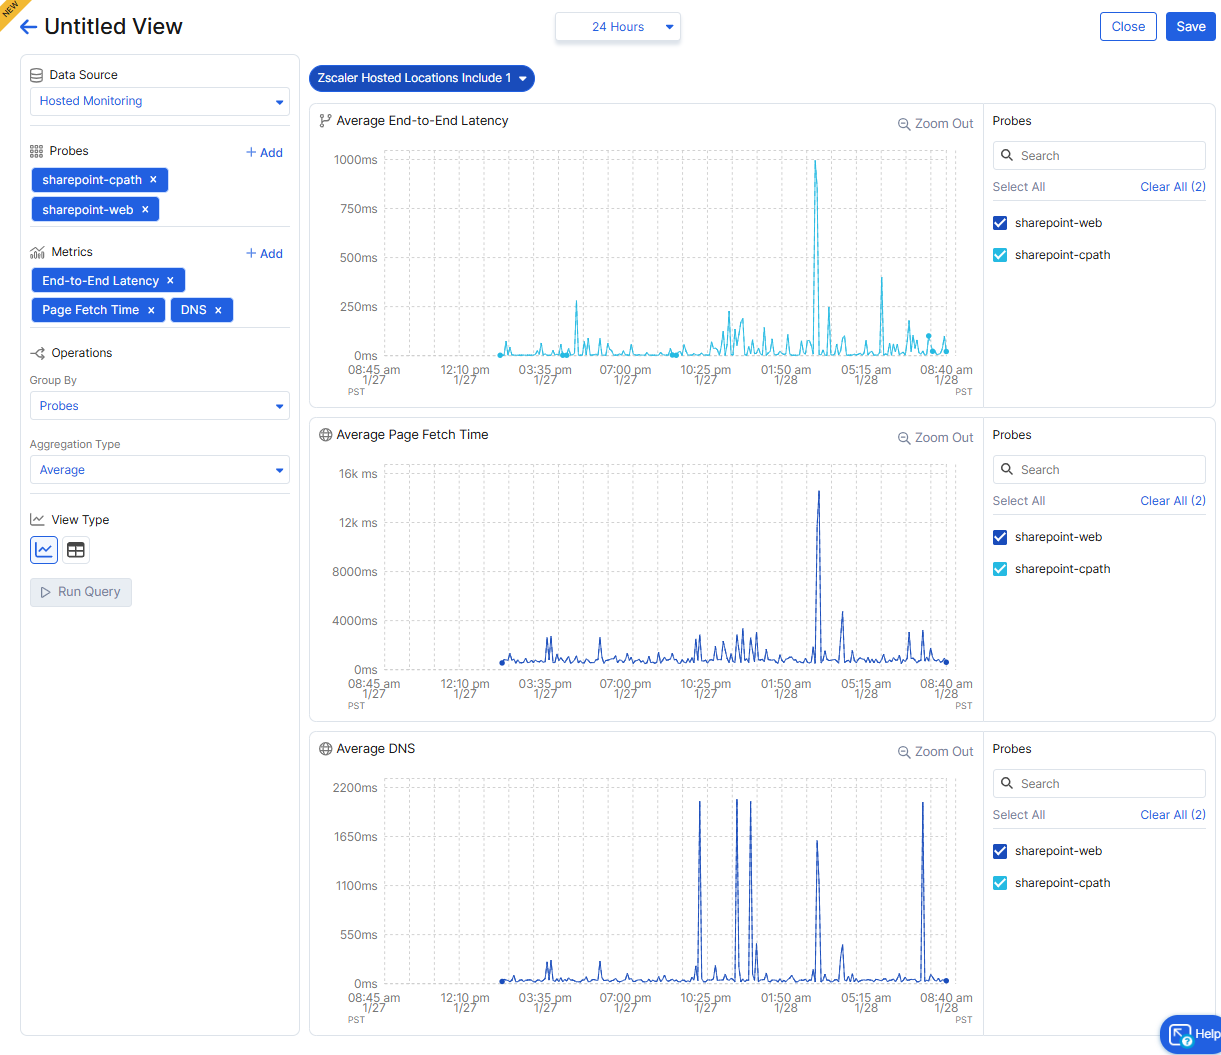Remove the End-to-End Latency metric tag
The image size is (1221, 1055).
pos(170,281)
